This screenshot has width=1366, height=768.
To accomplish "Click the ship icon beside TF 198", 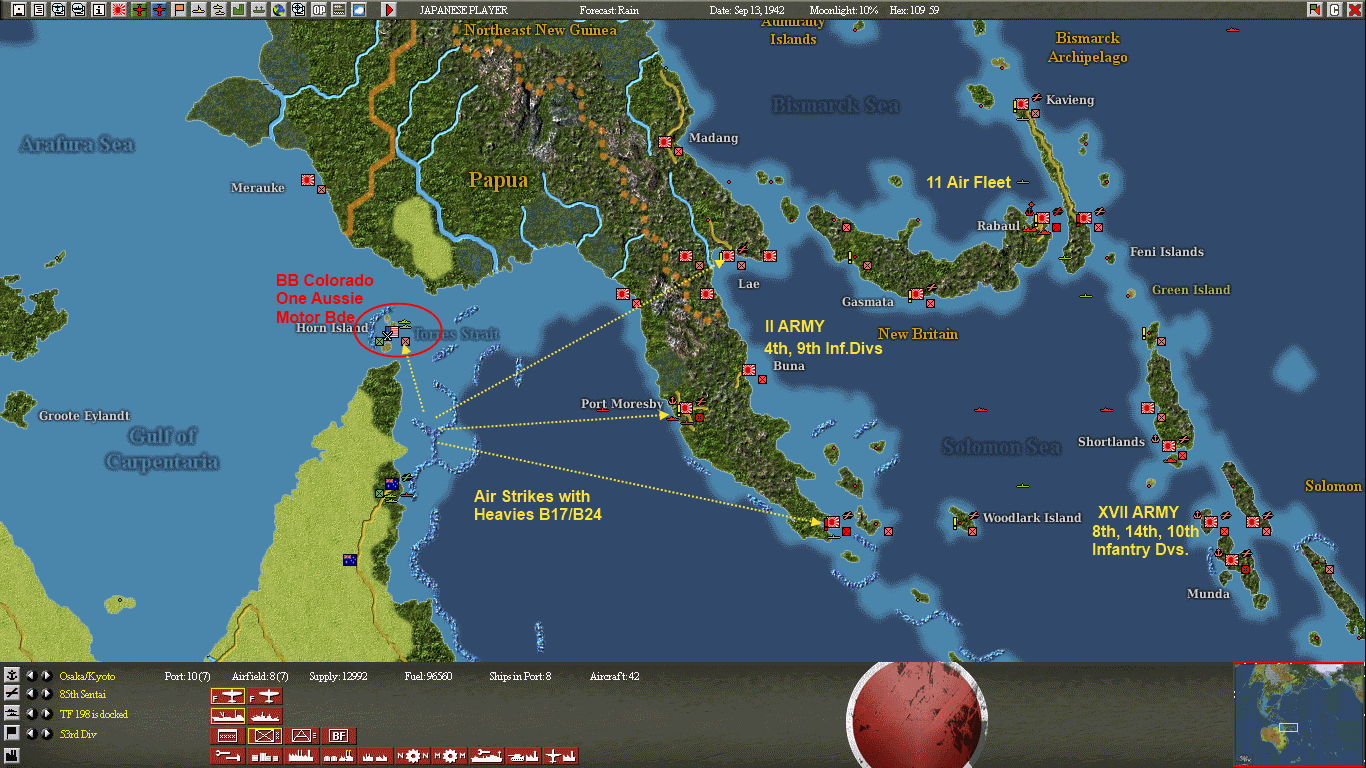I will tap(12, 714).
